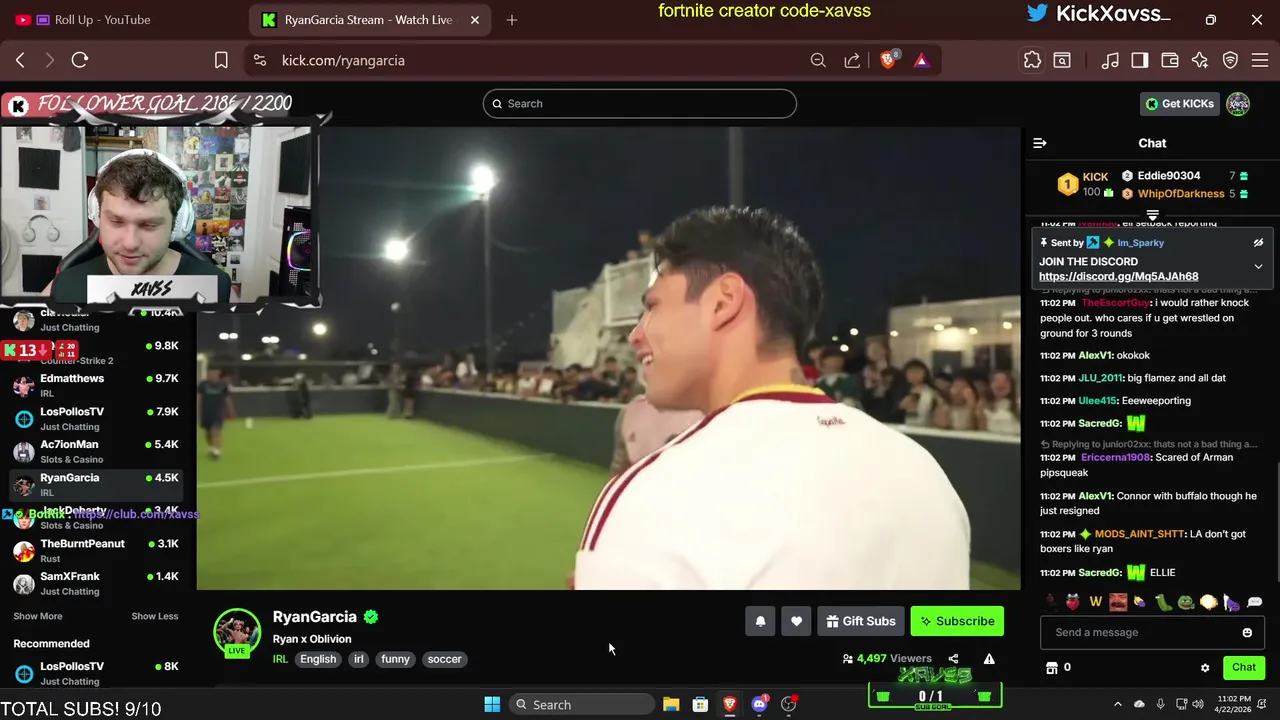
Task: Close the RyanGarcia Stream tab
Action: click(475, 20)
